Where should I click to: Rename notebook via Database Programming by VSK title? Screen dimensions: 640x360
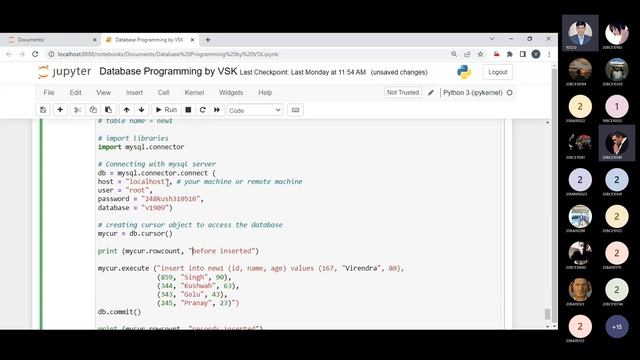[168, 71]
